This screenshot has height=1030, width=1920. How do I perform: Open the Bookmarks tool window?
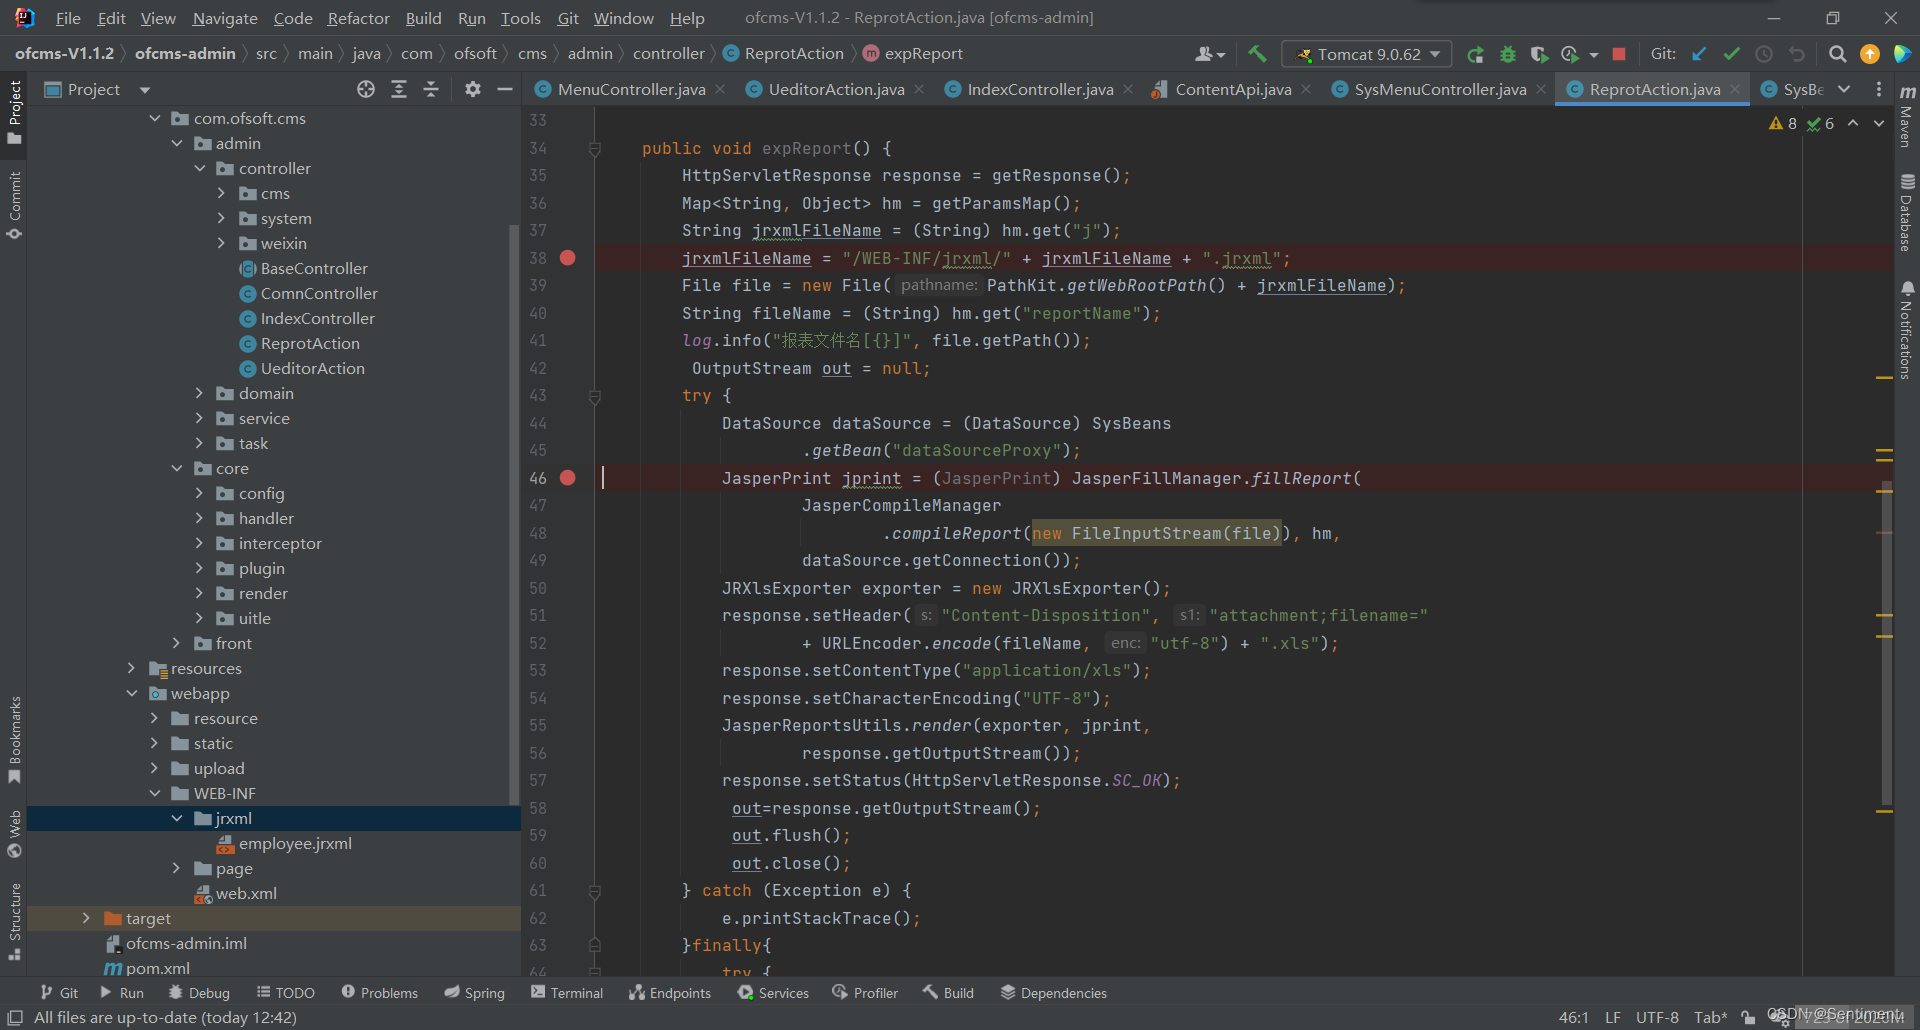14,740
